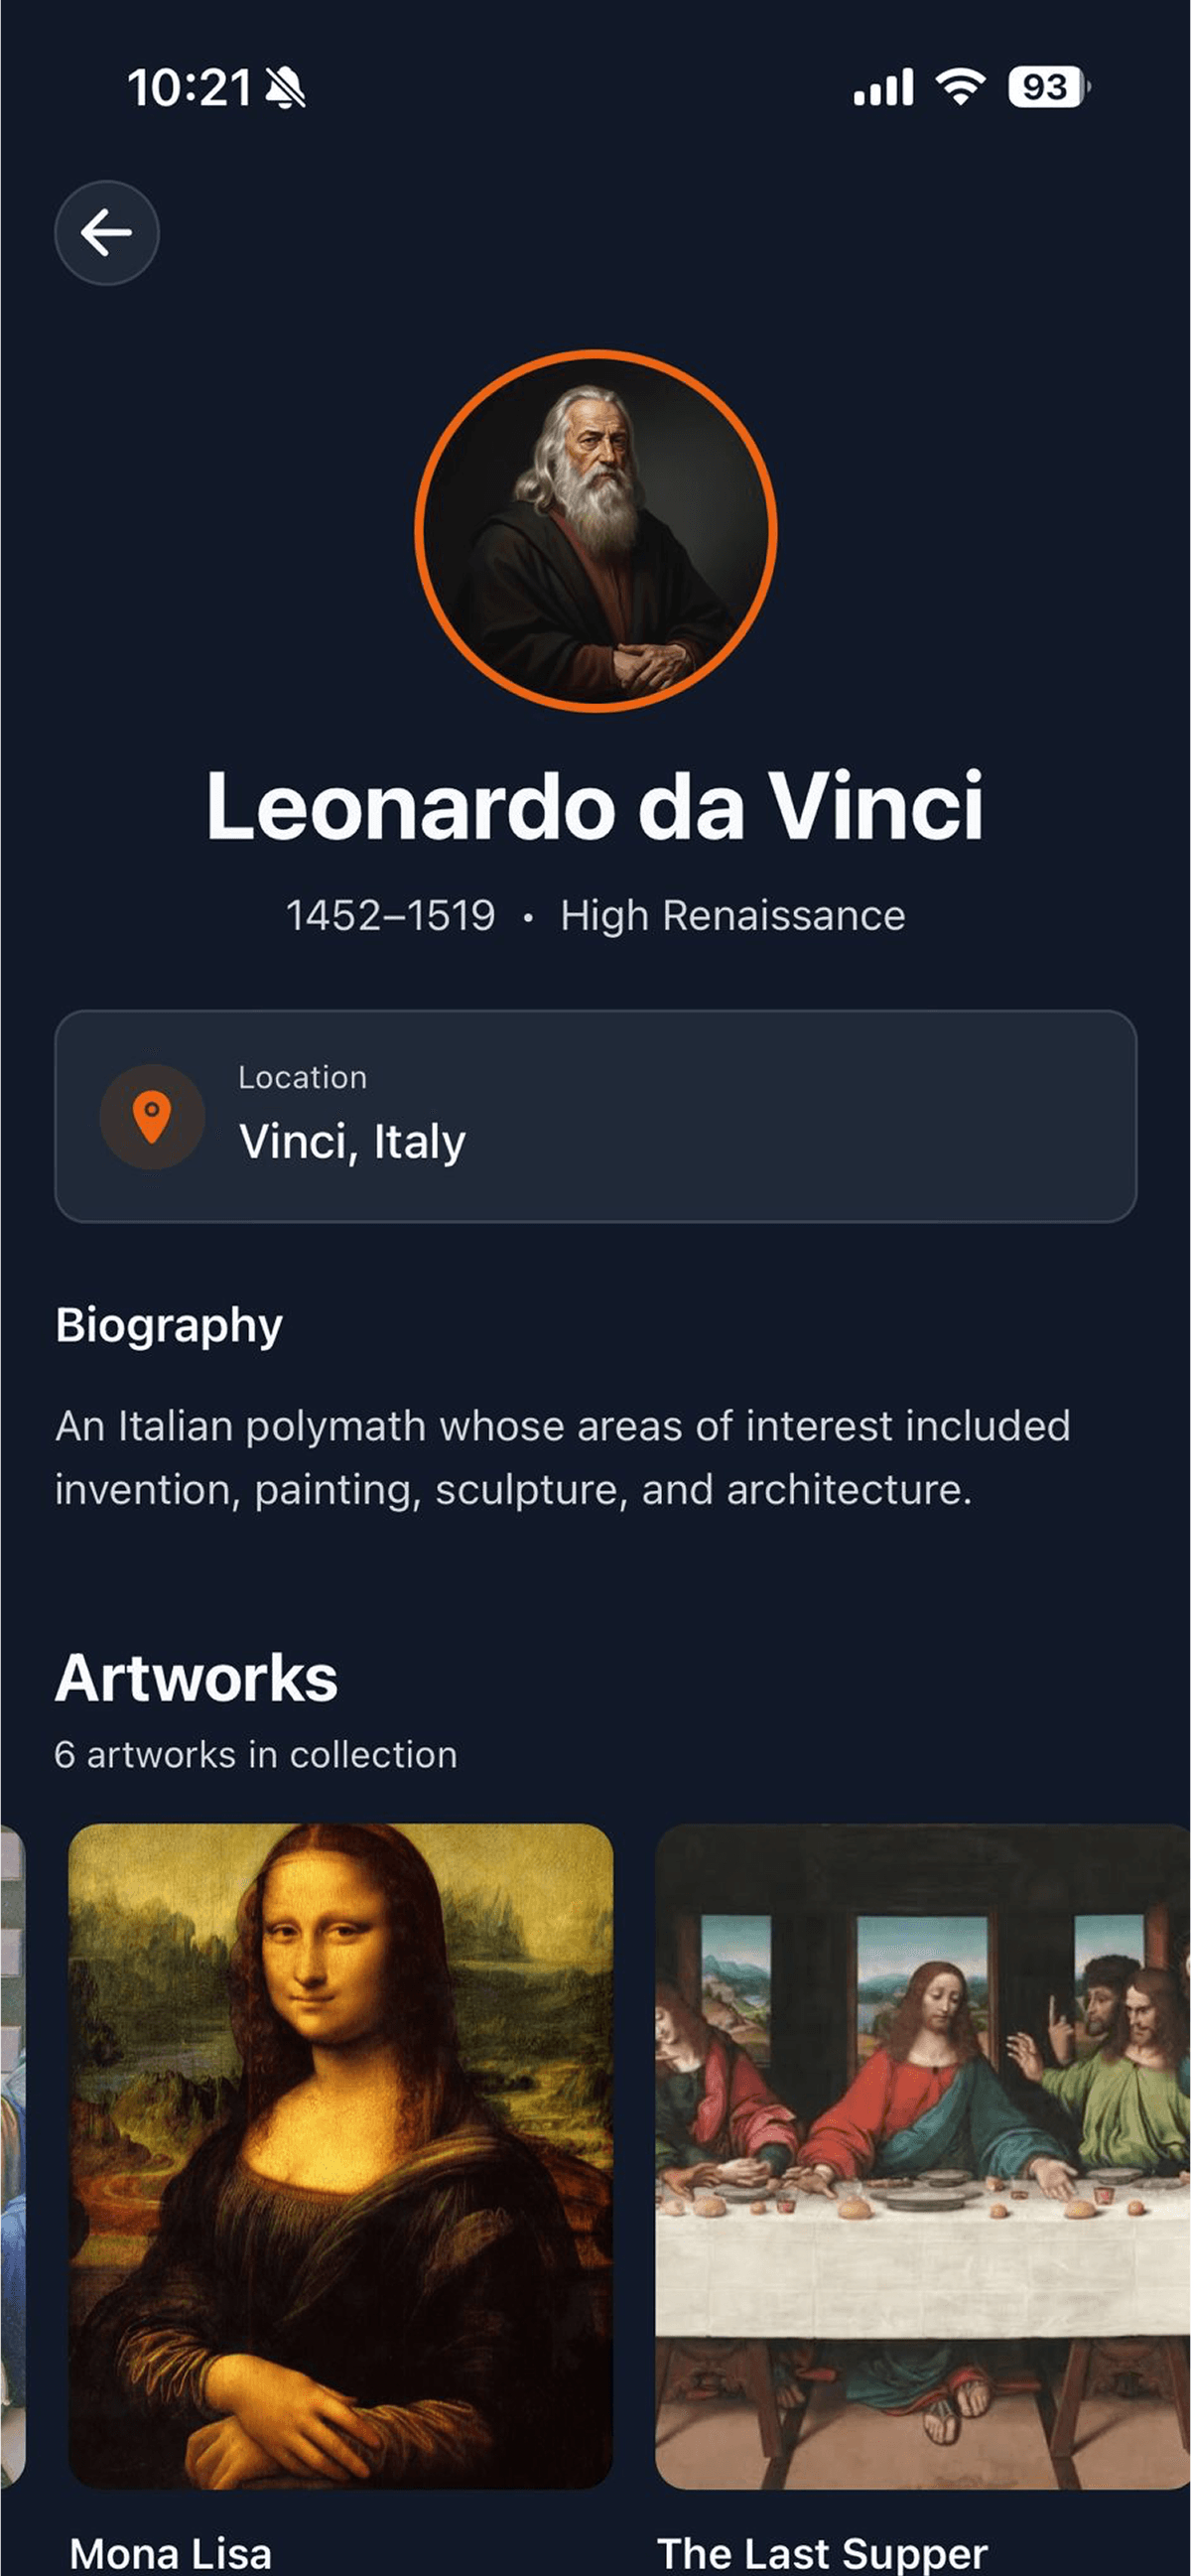Viewport: 1191px width, 2576px height.
Task: Tap the cellular signal bars icon
Action: [x=883, y=88]
